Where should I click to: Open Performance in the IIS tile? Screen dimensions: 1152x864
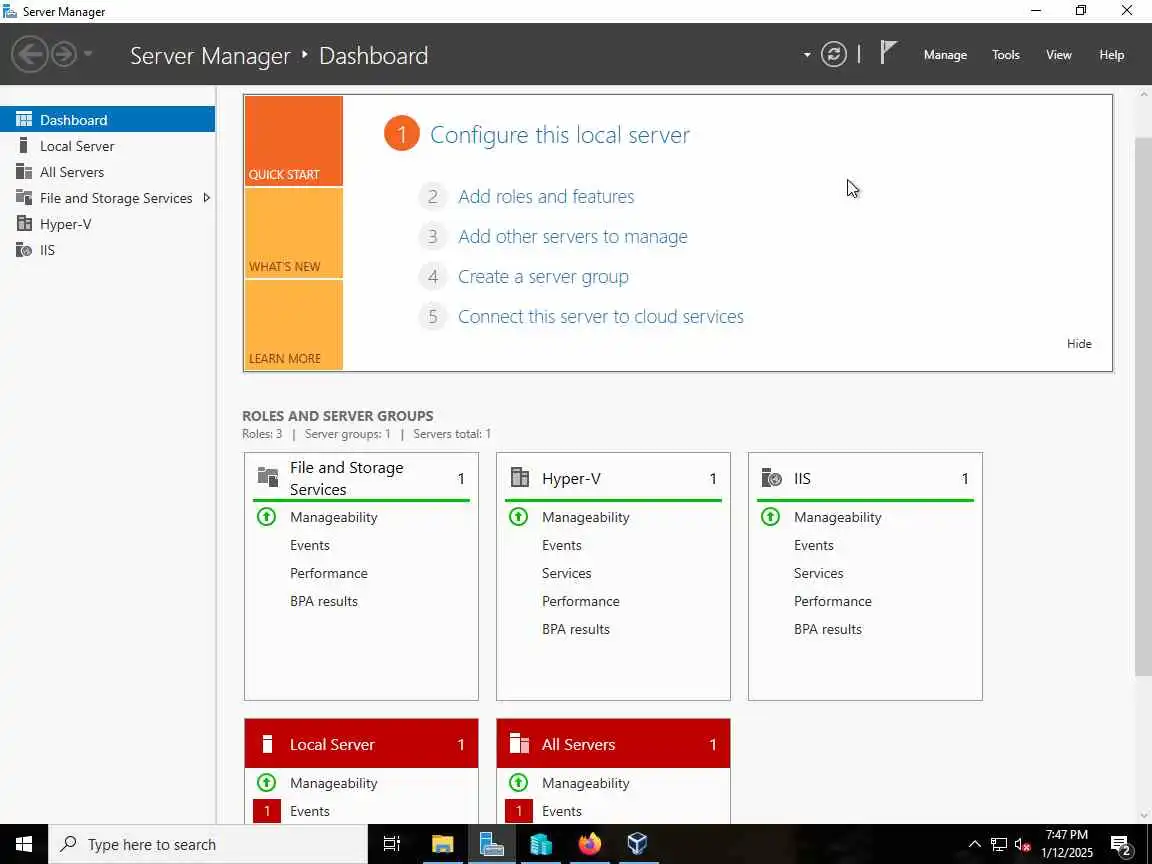point(832,601)
